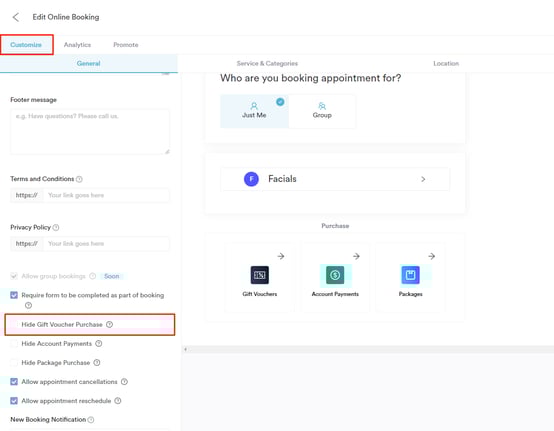Image resolution: width=554 pixels, height=431 pixels.
Task: Open the arrow above Packages tile
Action: [431, 256]
